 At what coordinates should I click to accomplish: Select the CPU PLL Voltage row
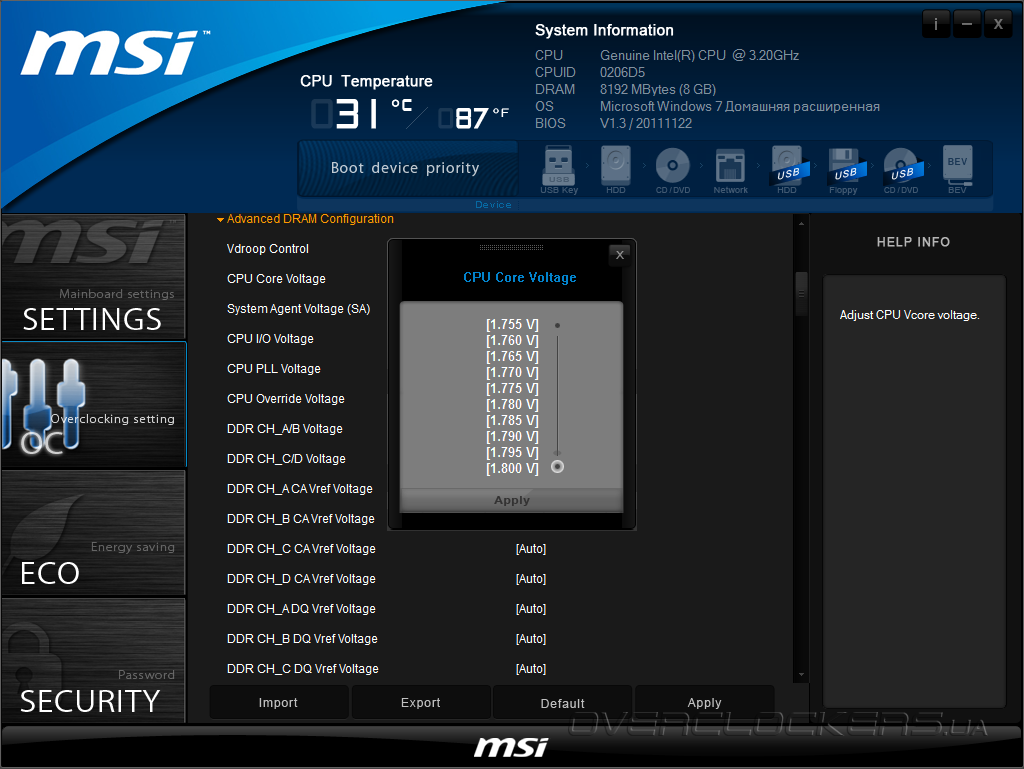274,369
